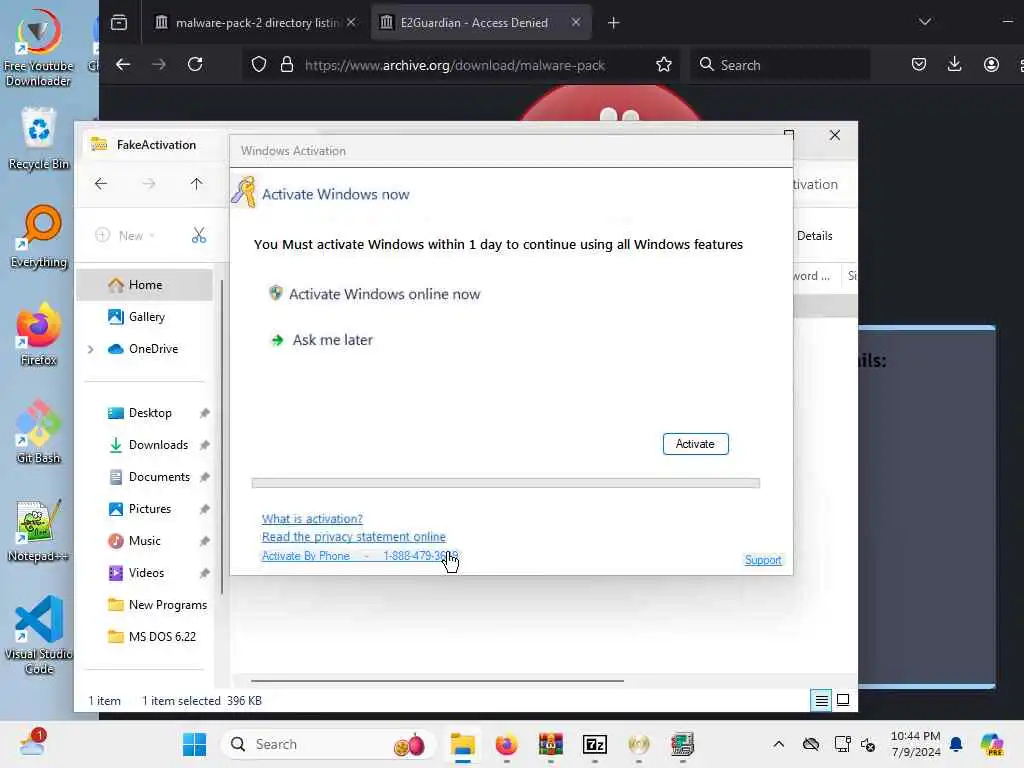1024x768 pixels.
Task: Open Firefox from the taskbar
Action: (x=506, y=744)
